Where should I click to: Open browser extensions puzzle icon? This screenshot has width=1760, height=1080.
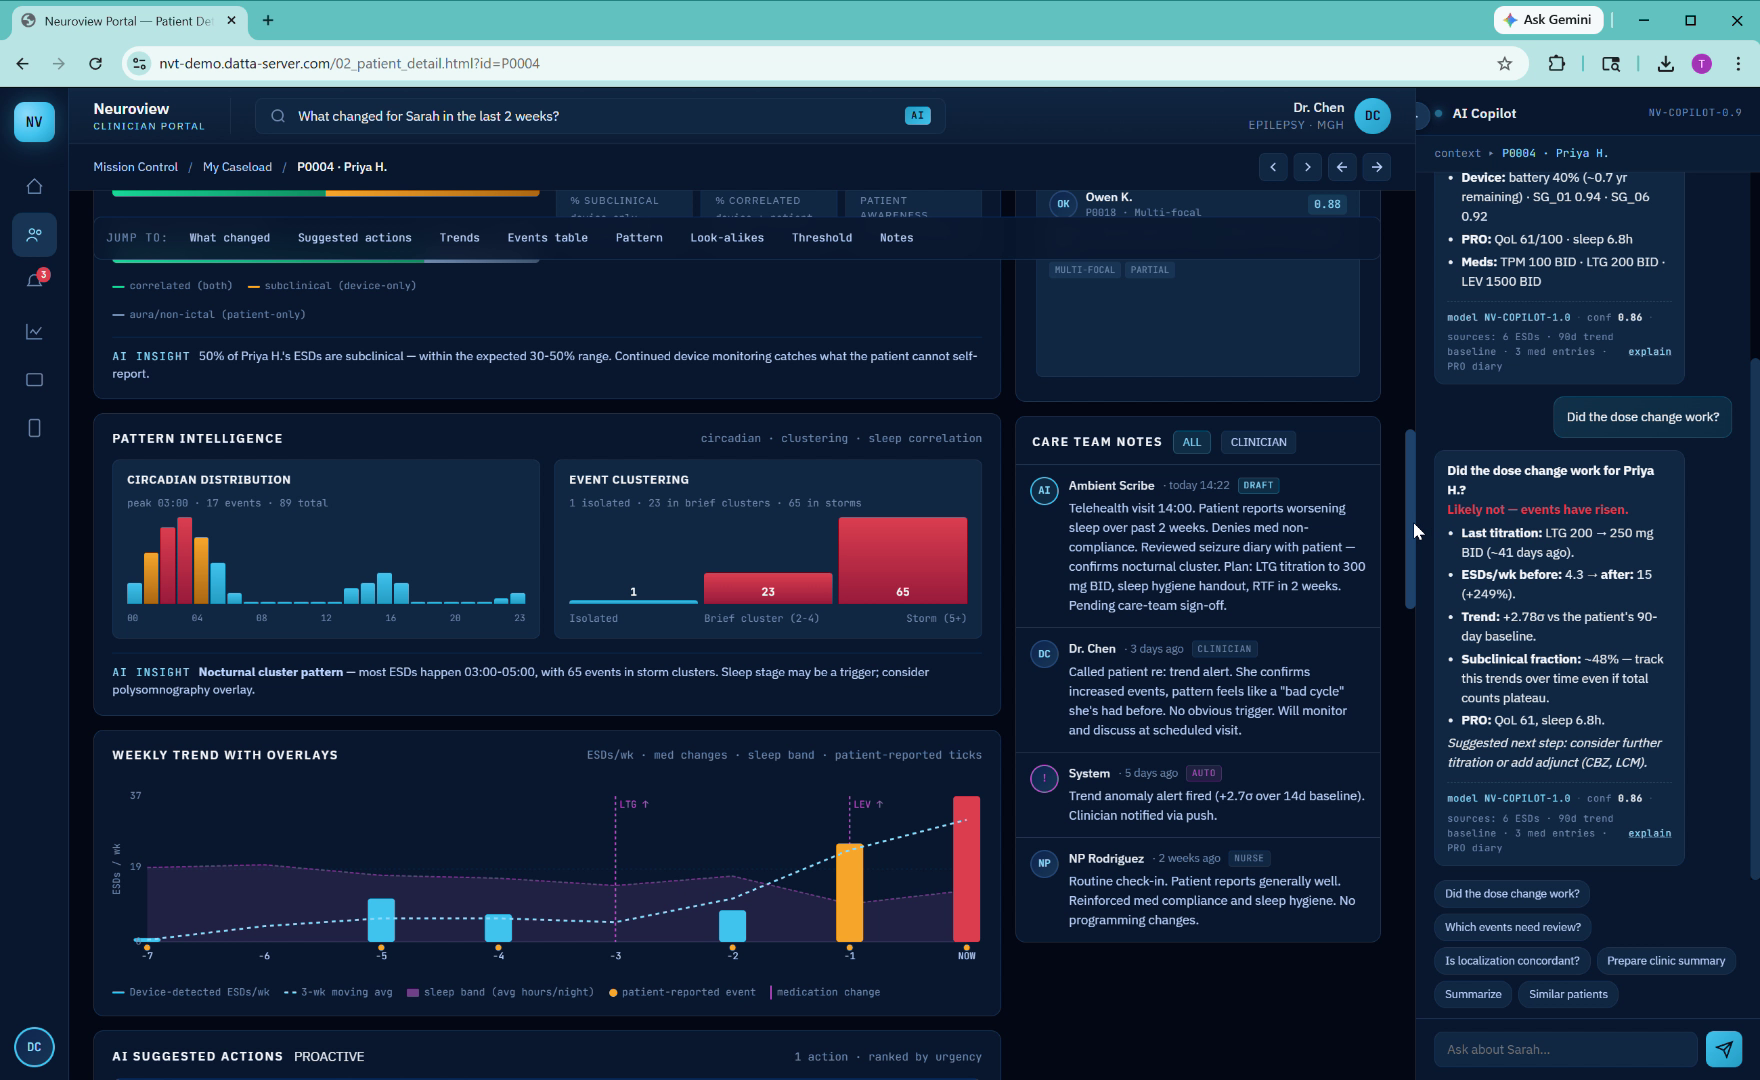1556,63
